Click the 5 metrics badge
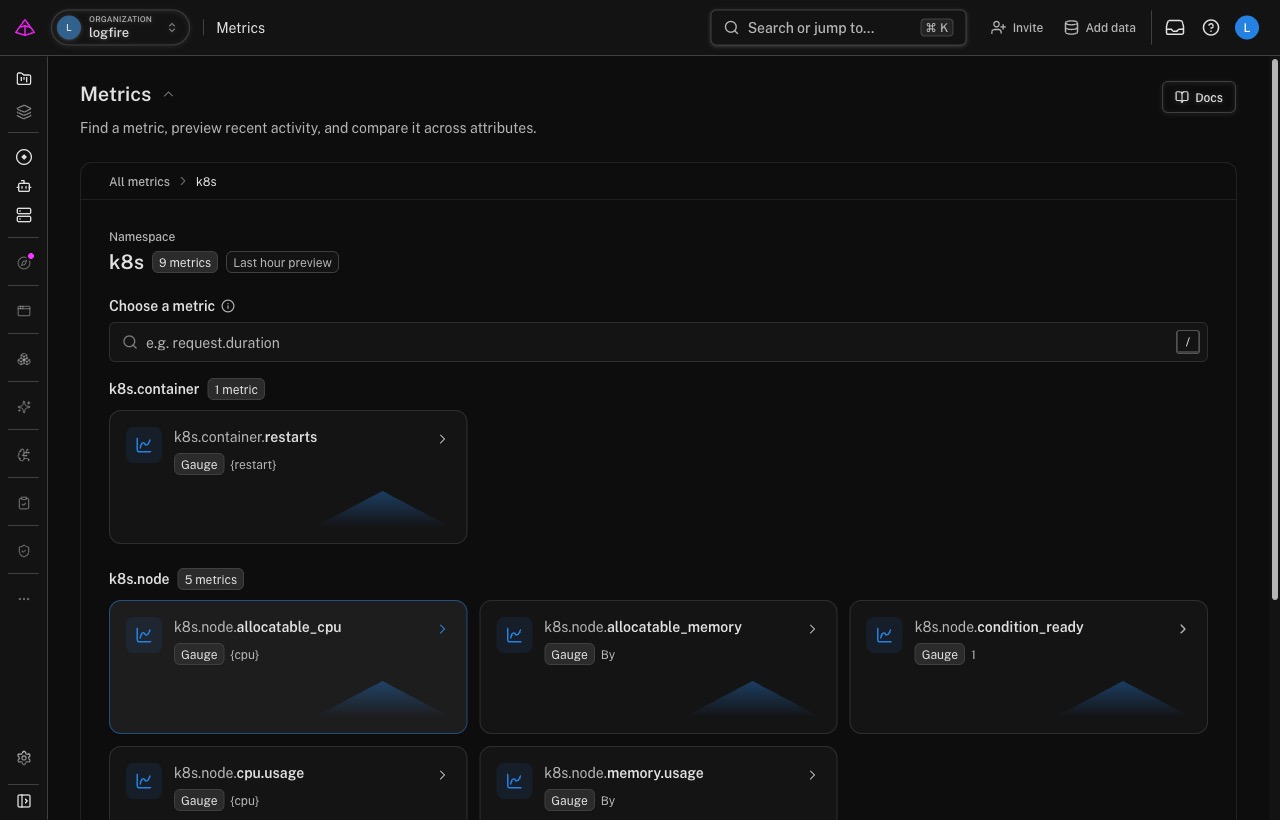 point(211,579)
